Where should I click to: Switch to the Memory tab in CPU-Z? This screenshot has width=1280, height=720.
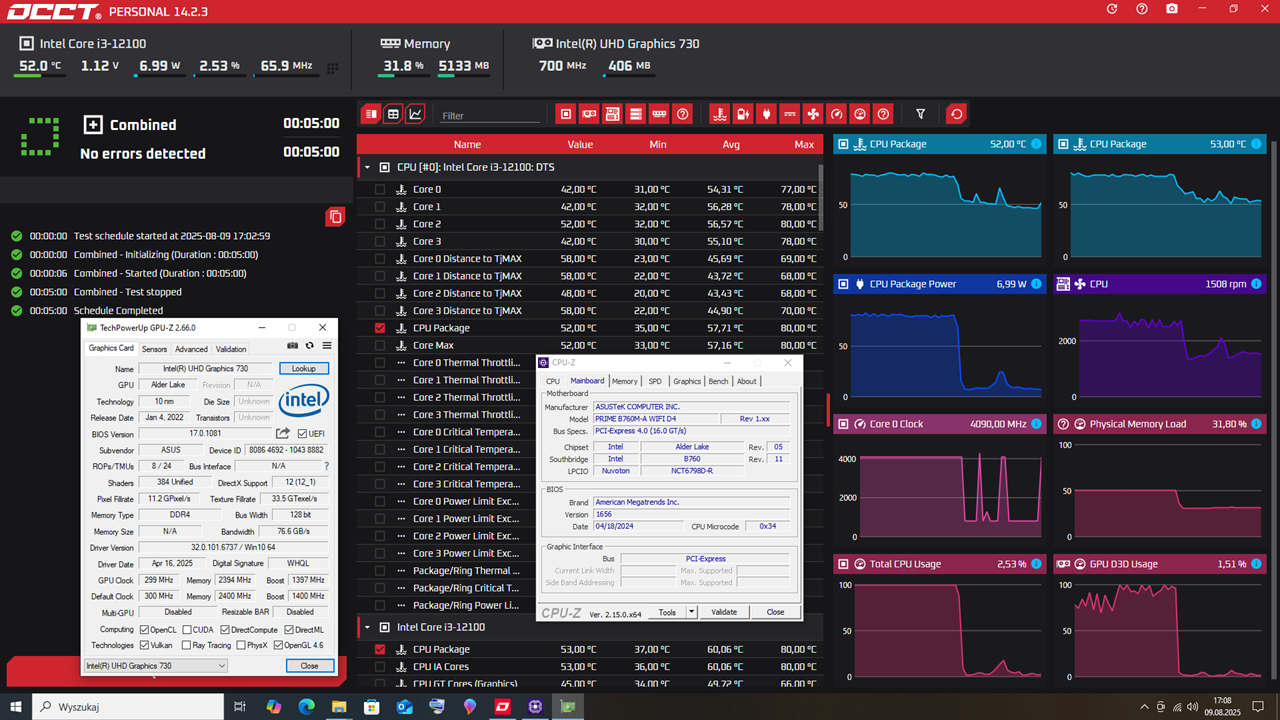624,381
